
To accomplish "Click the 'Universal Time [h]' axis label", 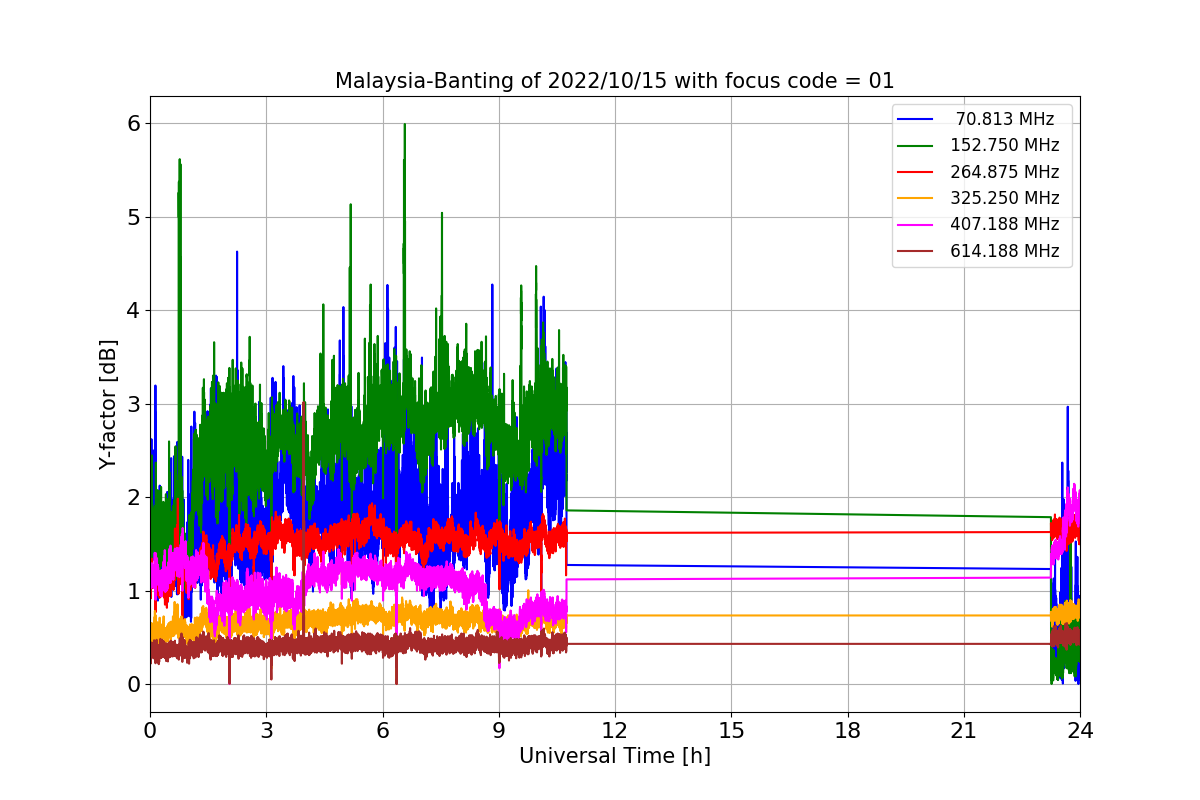I will click(615, 757).
